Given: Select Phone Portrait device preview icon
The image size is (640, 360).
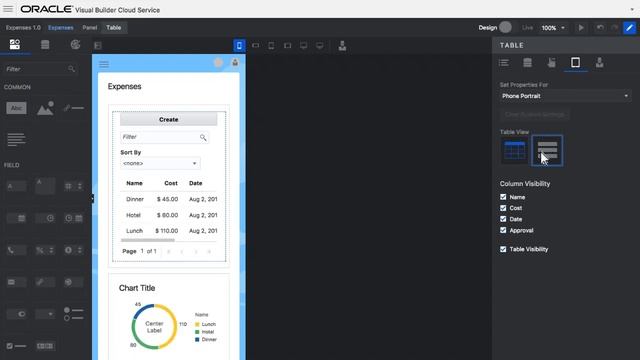Looking at the screenshot, I should [x=239, y=45].
